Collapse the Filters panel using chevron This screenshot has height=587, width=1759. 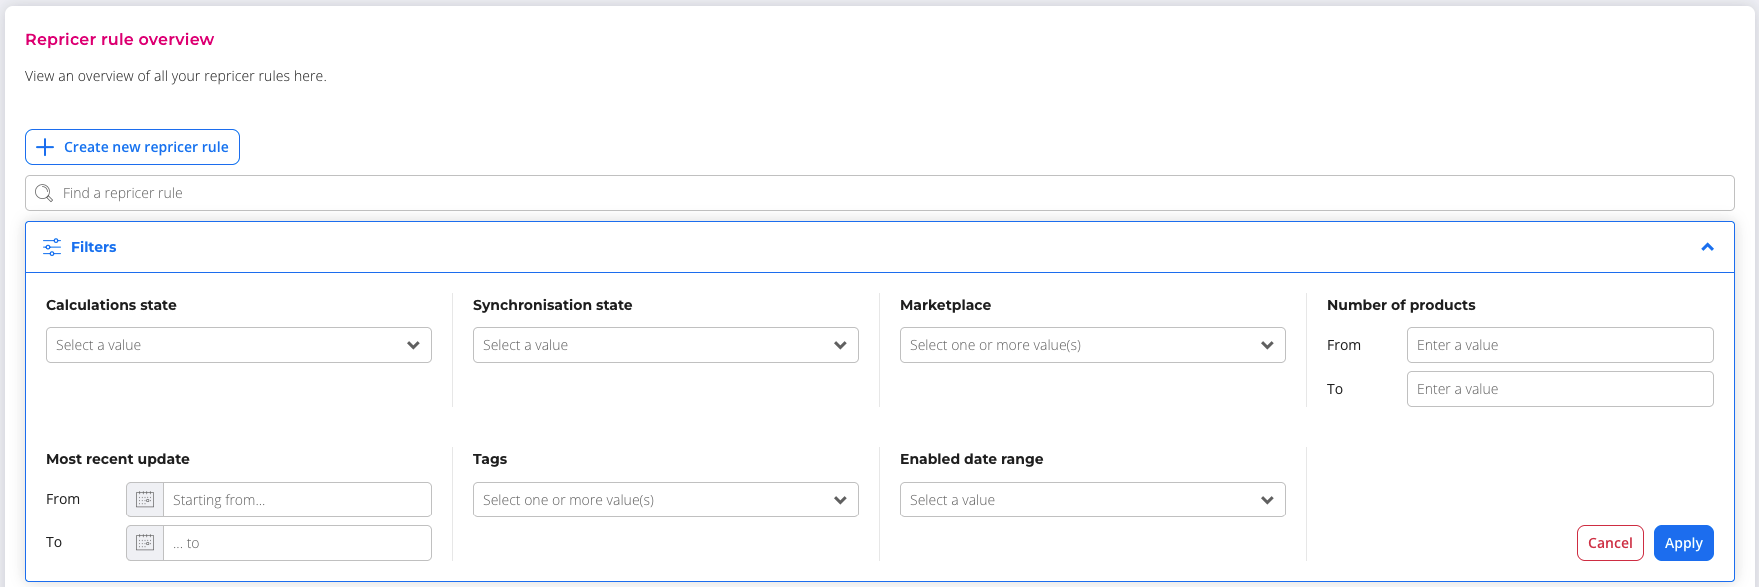1707,247
